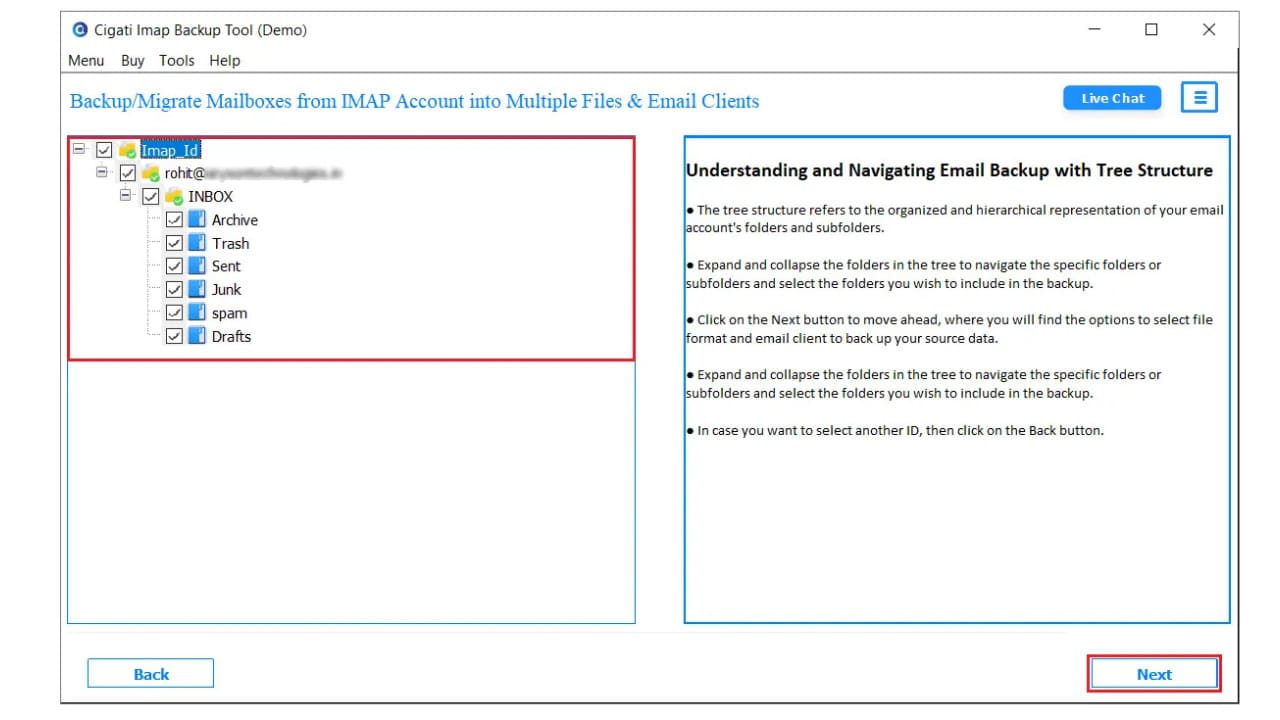Maximize the Cigati Imap Backup Tool window
1280x720 pixels.
1151,30
